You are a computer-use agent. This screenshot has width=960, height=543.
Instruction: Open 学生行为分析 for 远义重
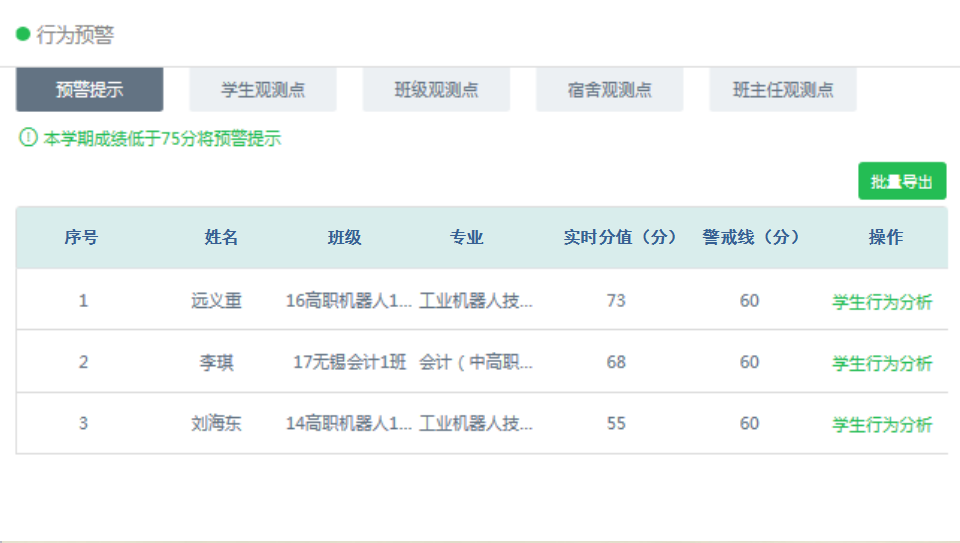[882, 302]
